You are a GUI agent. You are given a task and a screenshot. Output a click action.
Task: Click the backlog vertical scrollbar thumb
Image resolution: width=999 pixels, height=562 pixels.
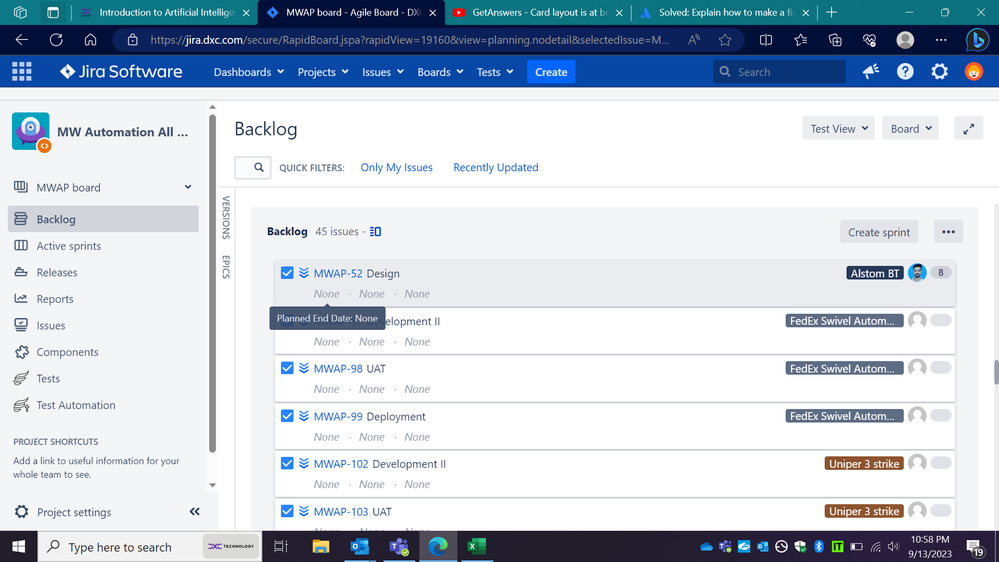996,371
